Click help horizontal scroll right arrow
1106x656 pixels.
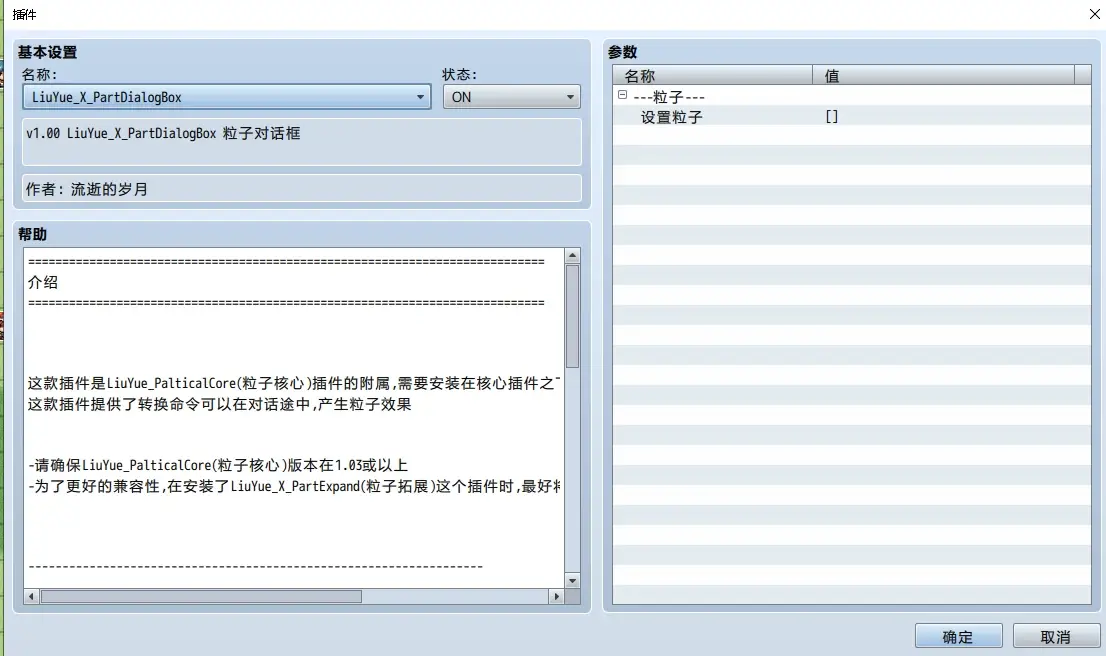pyautogui.click(x=557, y=597)
